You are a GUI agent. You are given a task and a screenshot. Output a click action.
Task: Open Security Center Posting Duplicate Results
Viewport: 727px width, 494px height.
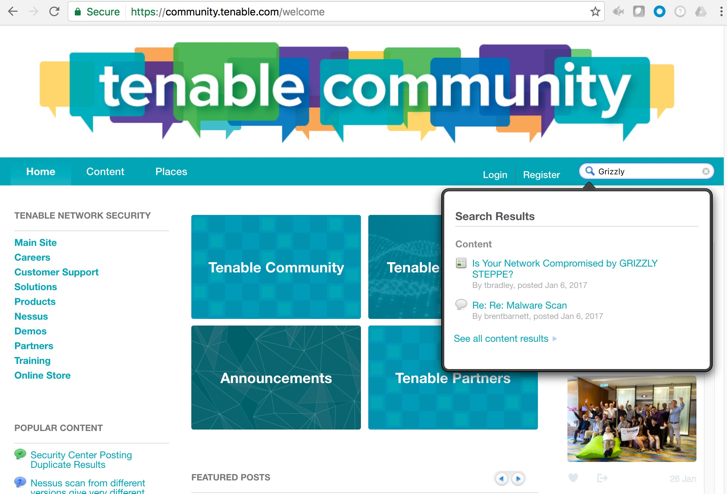pos(81,460)
